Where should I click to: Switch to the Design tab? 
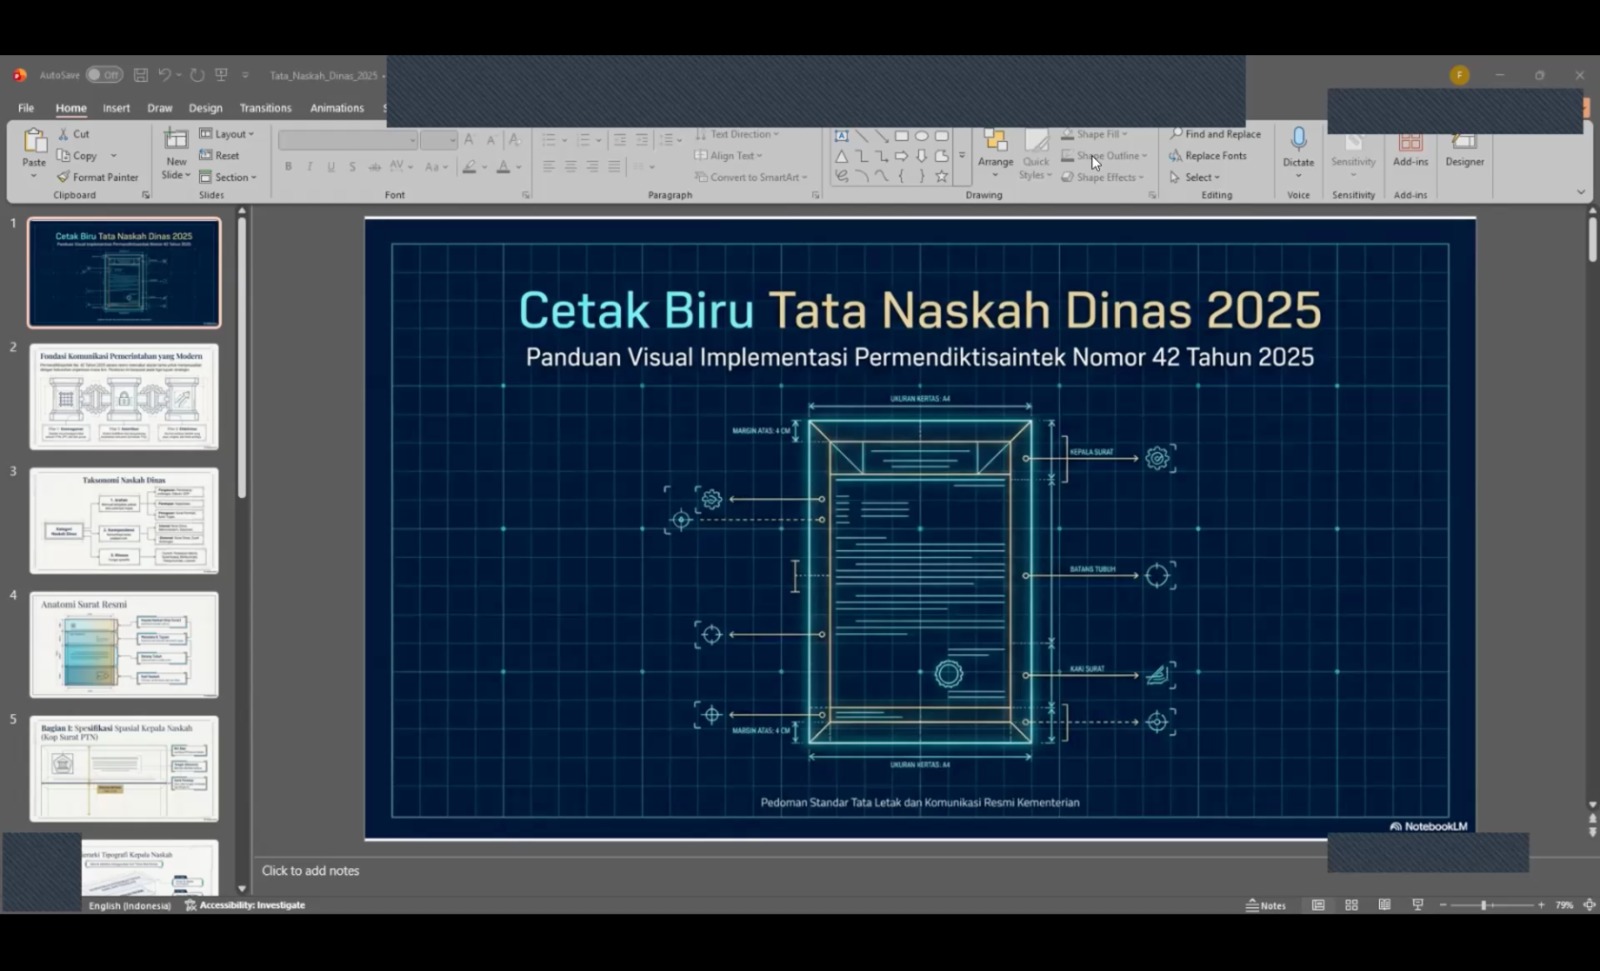point(206,108)
